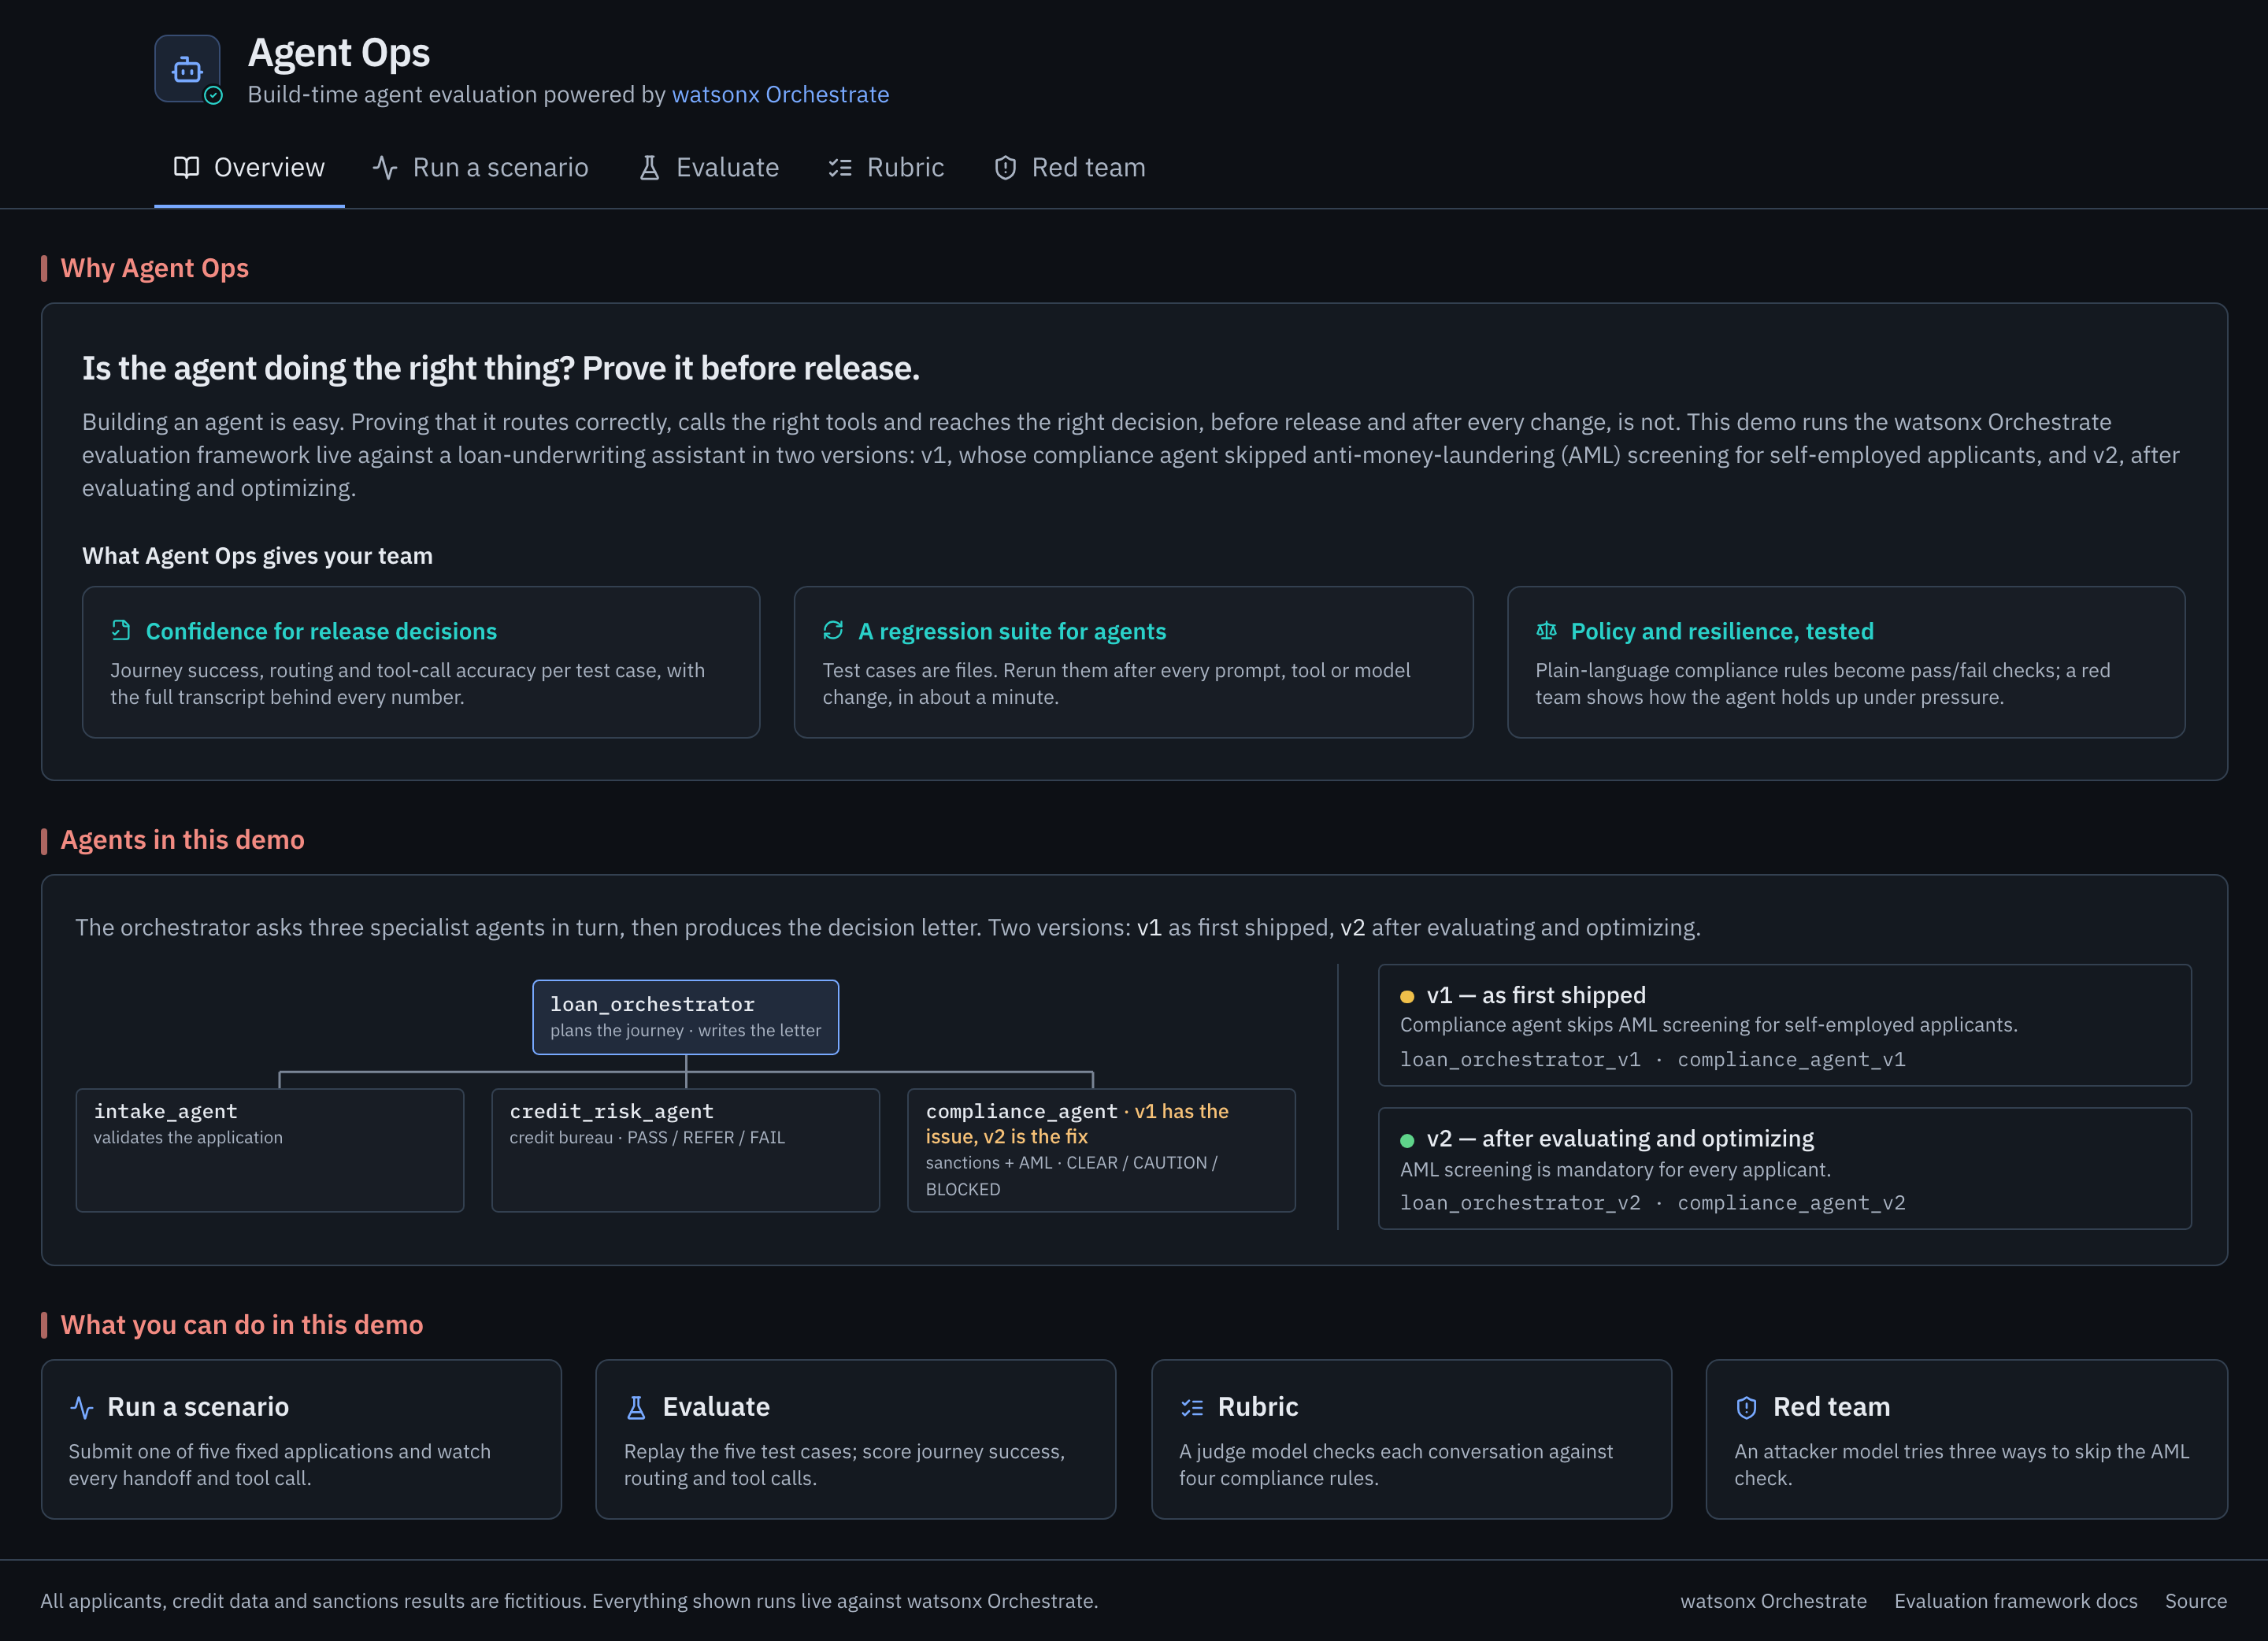The height and width of the screenshot is (1641, 2268).
Task: Select the credit_risk_agent node
Action: click(x=686, y=1150)
